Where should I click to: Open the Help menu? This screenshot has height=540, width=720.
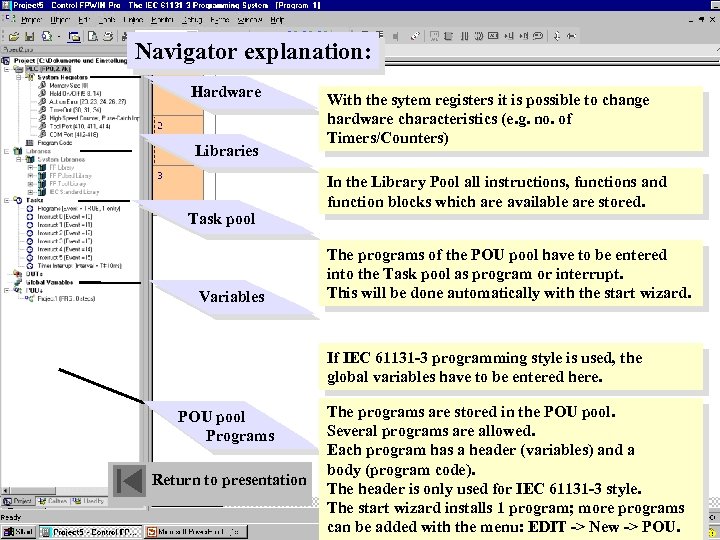pyautogui.click(x=277, y=20)
